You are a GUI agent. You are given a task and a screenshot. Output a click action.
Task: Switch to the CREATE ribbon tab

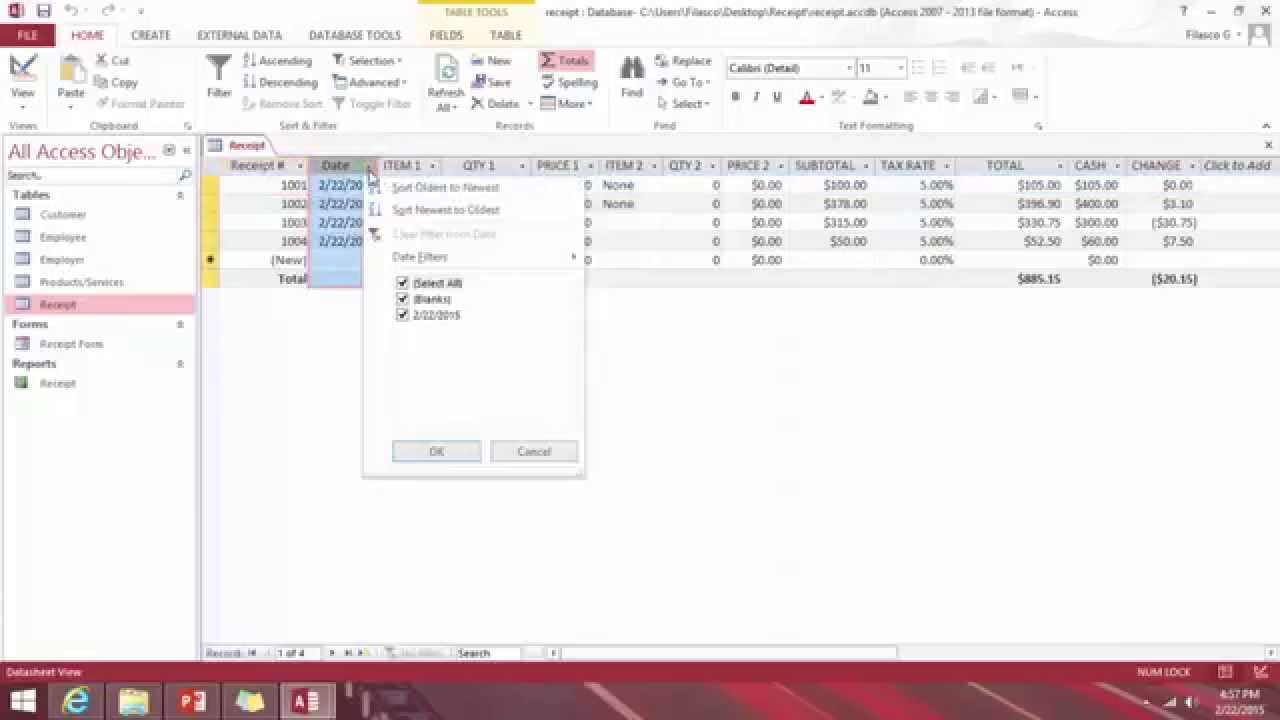point(151,35)
